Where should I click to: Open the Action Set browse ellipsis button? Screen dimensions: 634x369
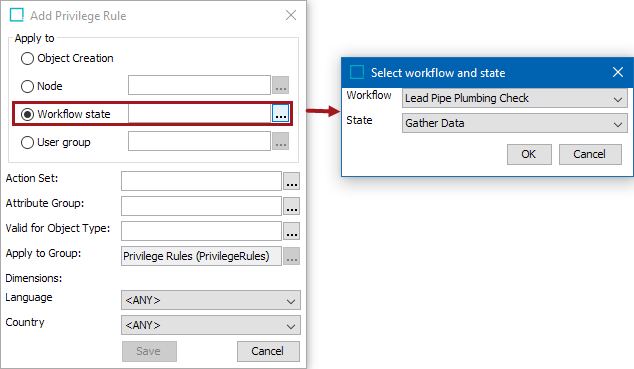(x=292, y=181)
